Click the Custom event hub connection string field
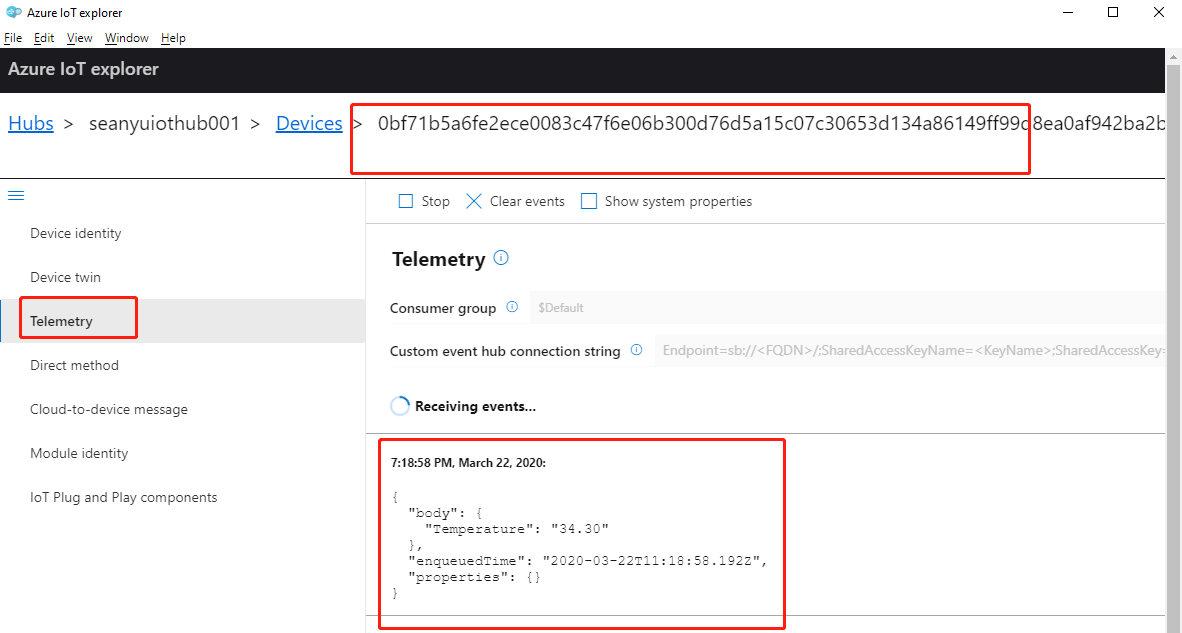1182x633 pixels. tap(910, 350)
